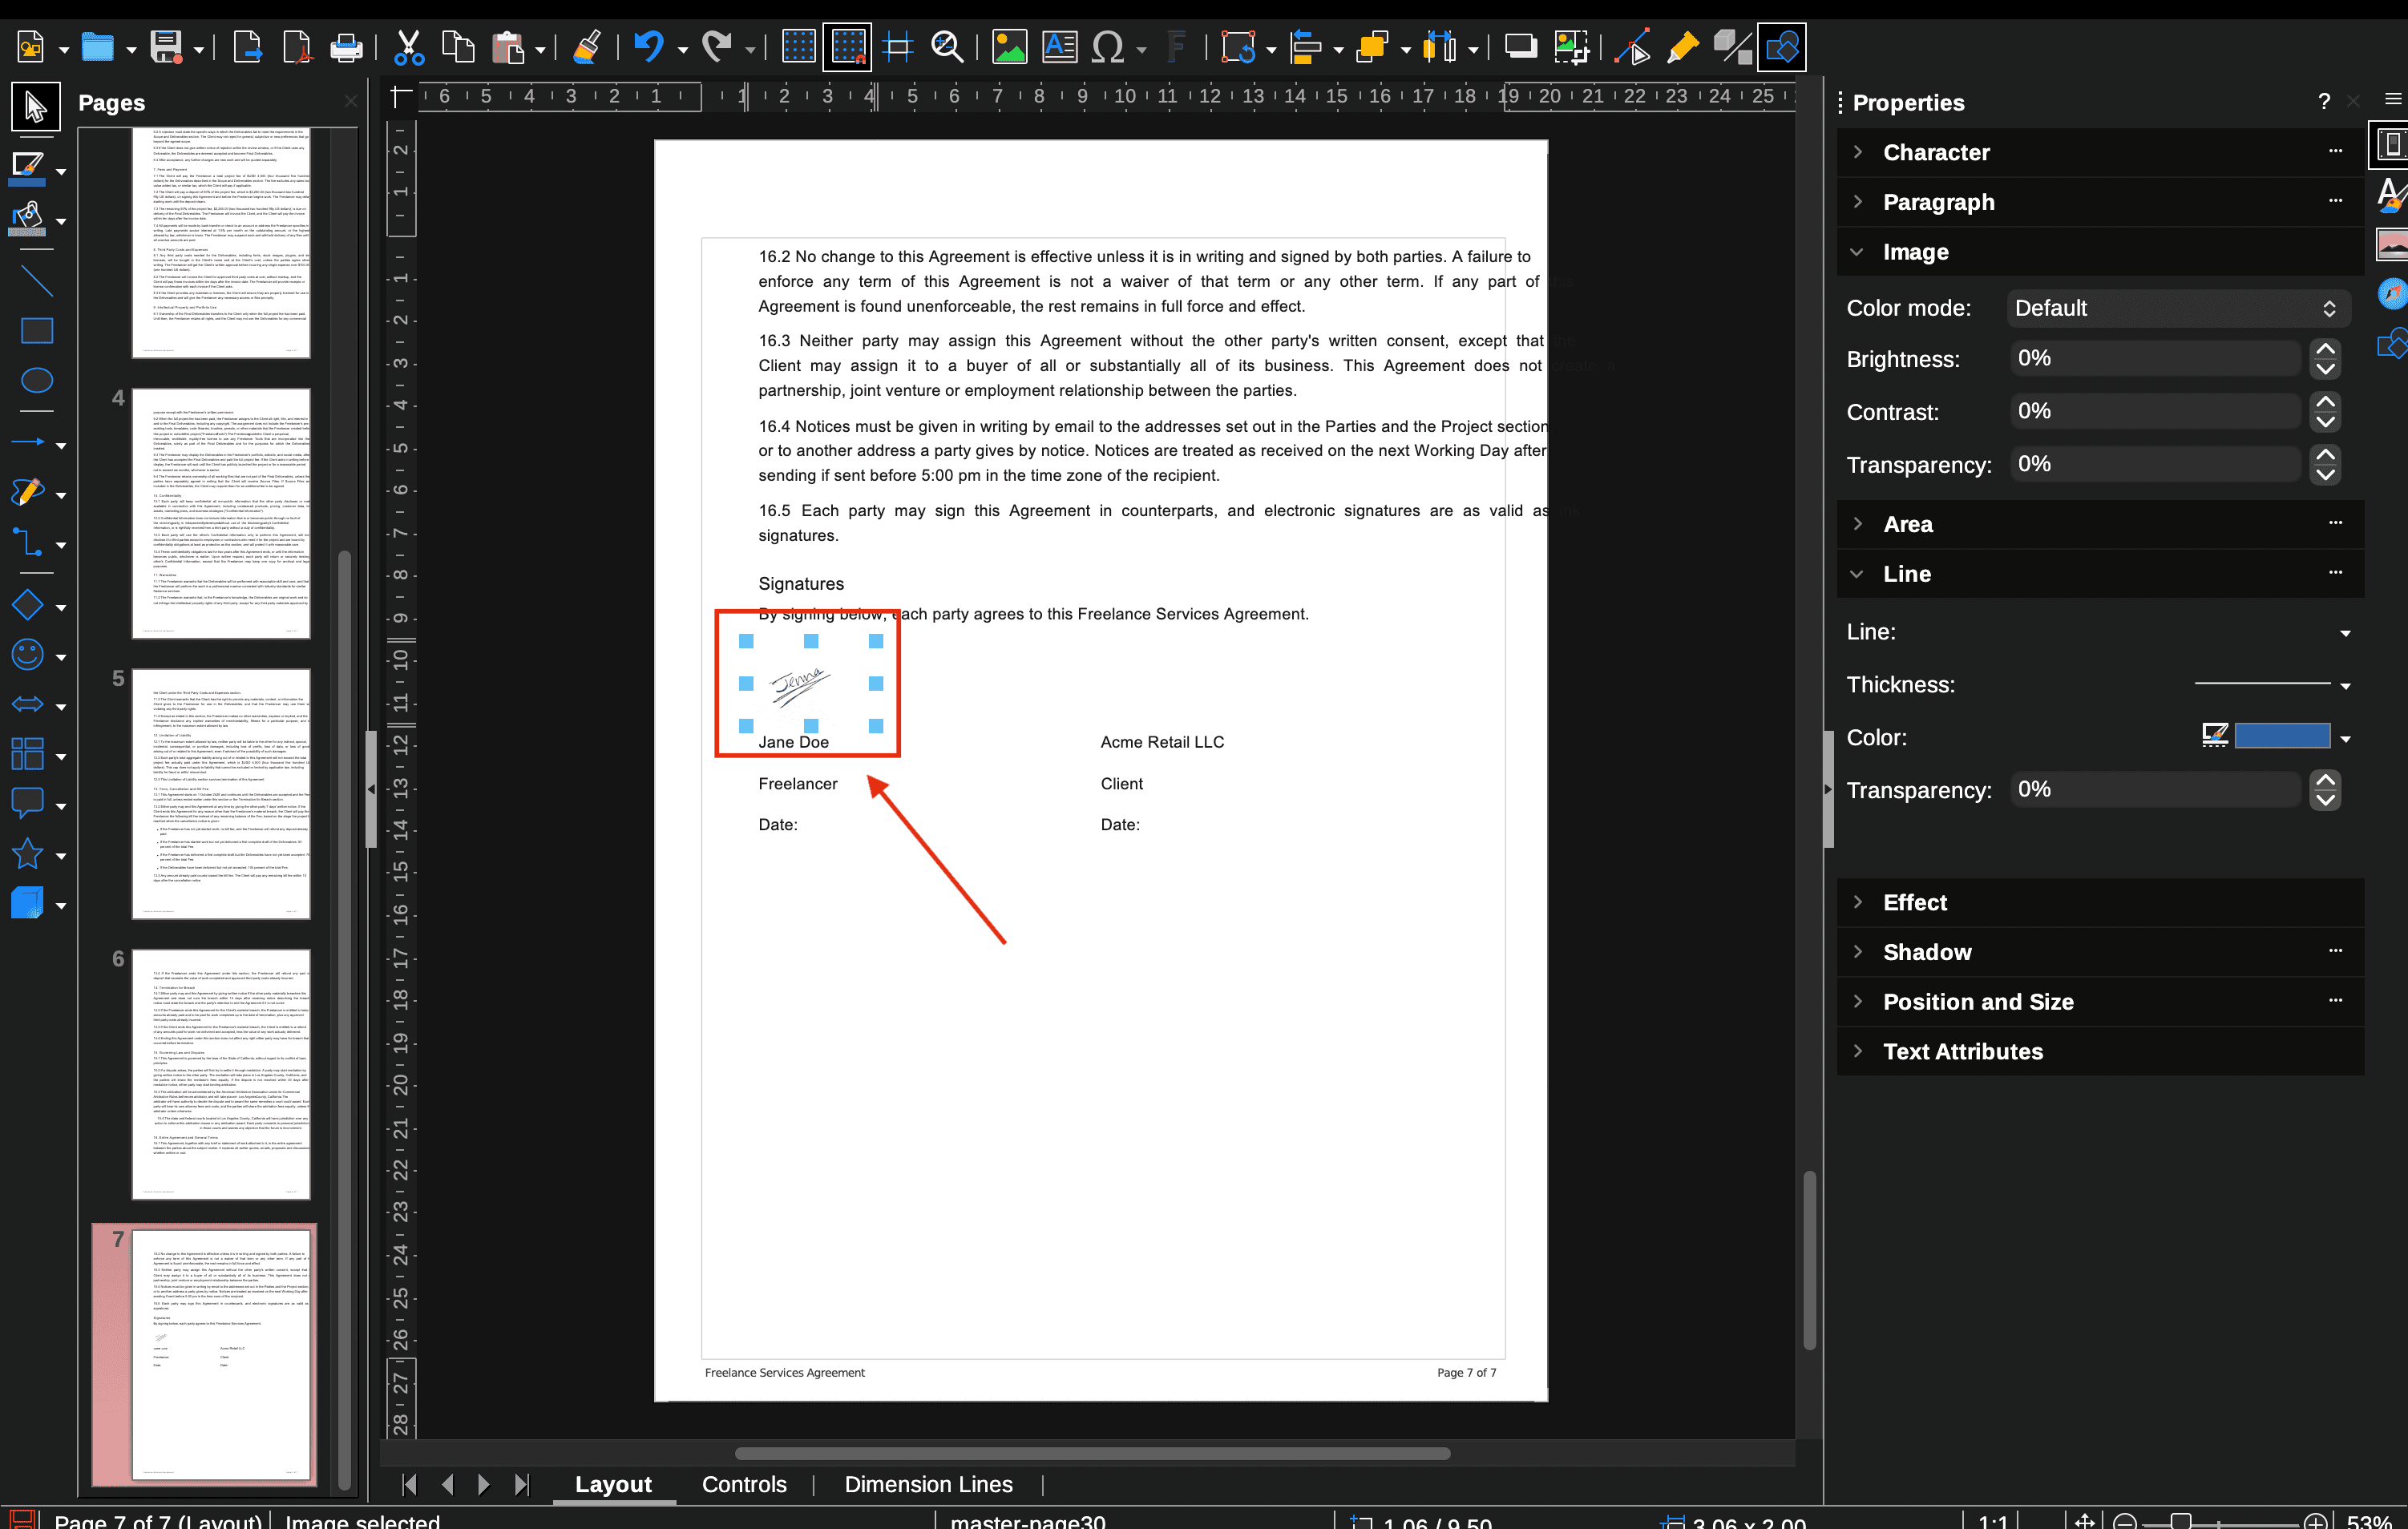Toggle Extrusion on the toolbar

click(x=1733, y=47)
